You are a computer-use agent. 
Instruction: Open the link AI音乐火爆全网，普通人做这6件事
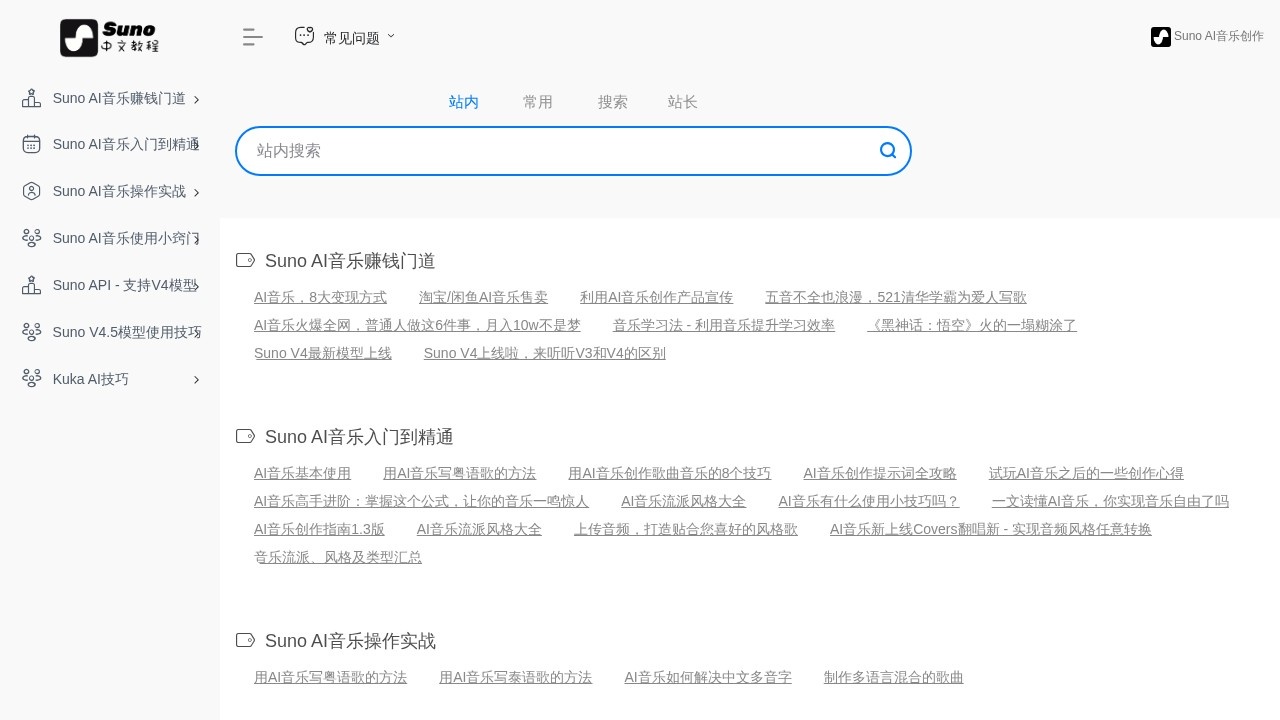(417, 325)
